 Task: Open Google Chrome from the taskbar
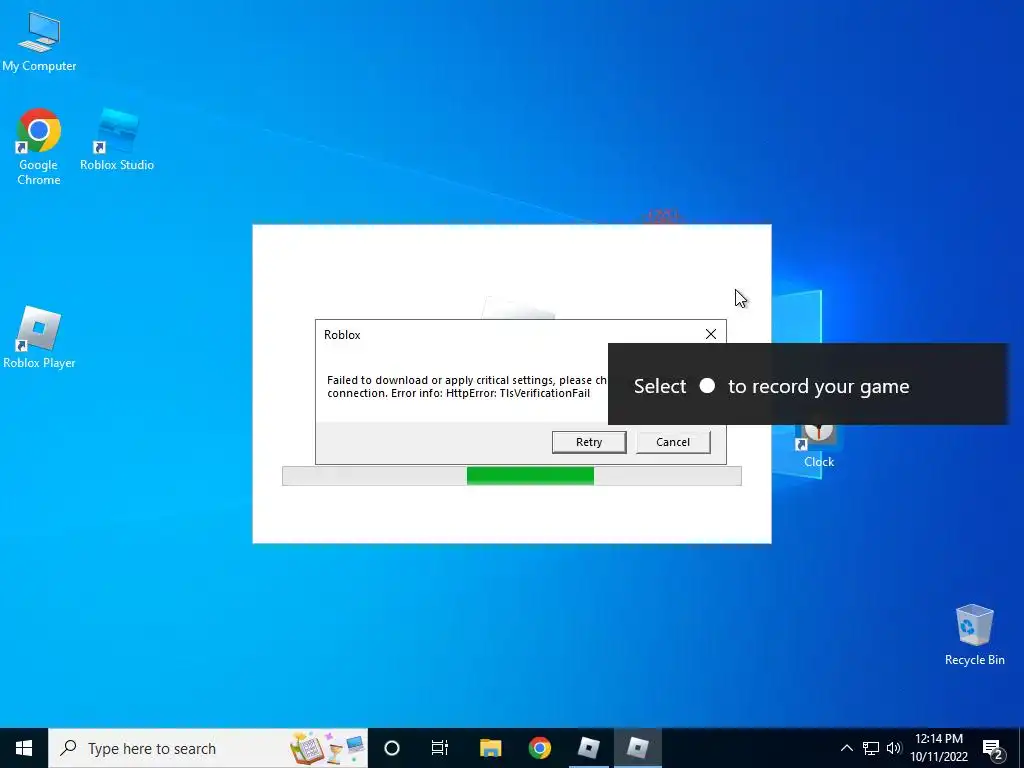[539, 748]
